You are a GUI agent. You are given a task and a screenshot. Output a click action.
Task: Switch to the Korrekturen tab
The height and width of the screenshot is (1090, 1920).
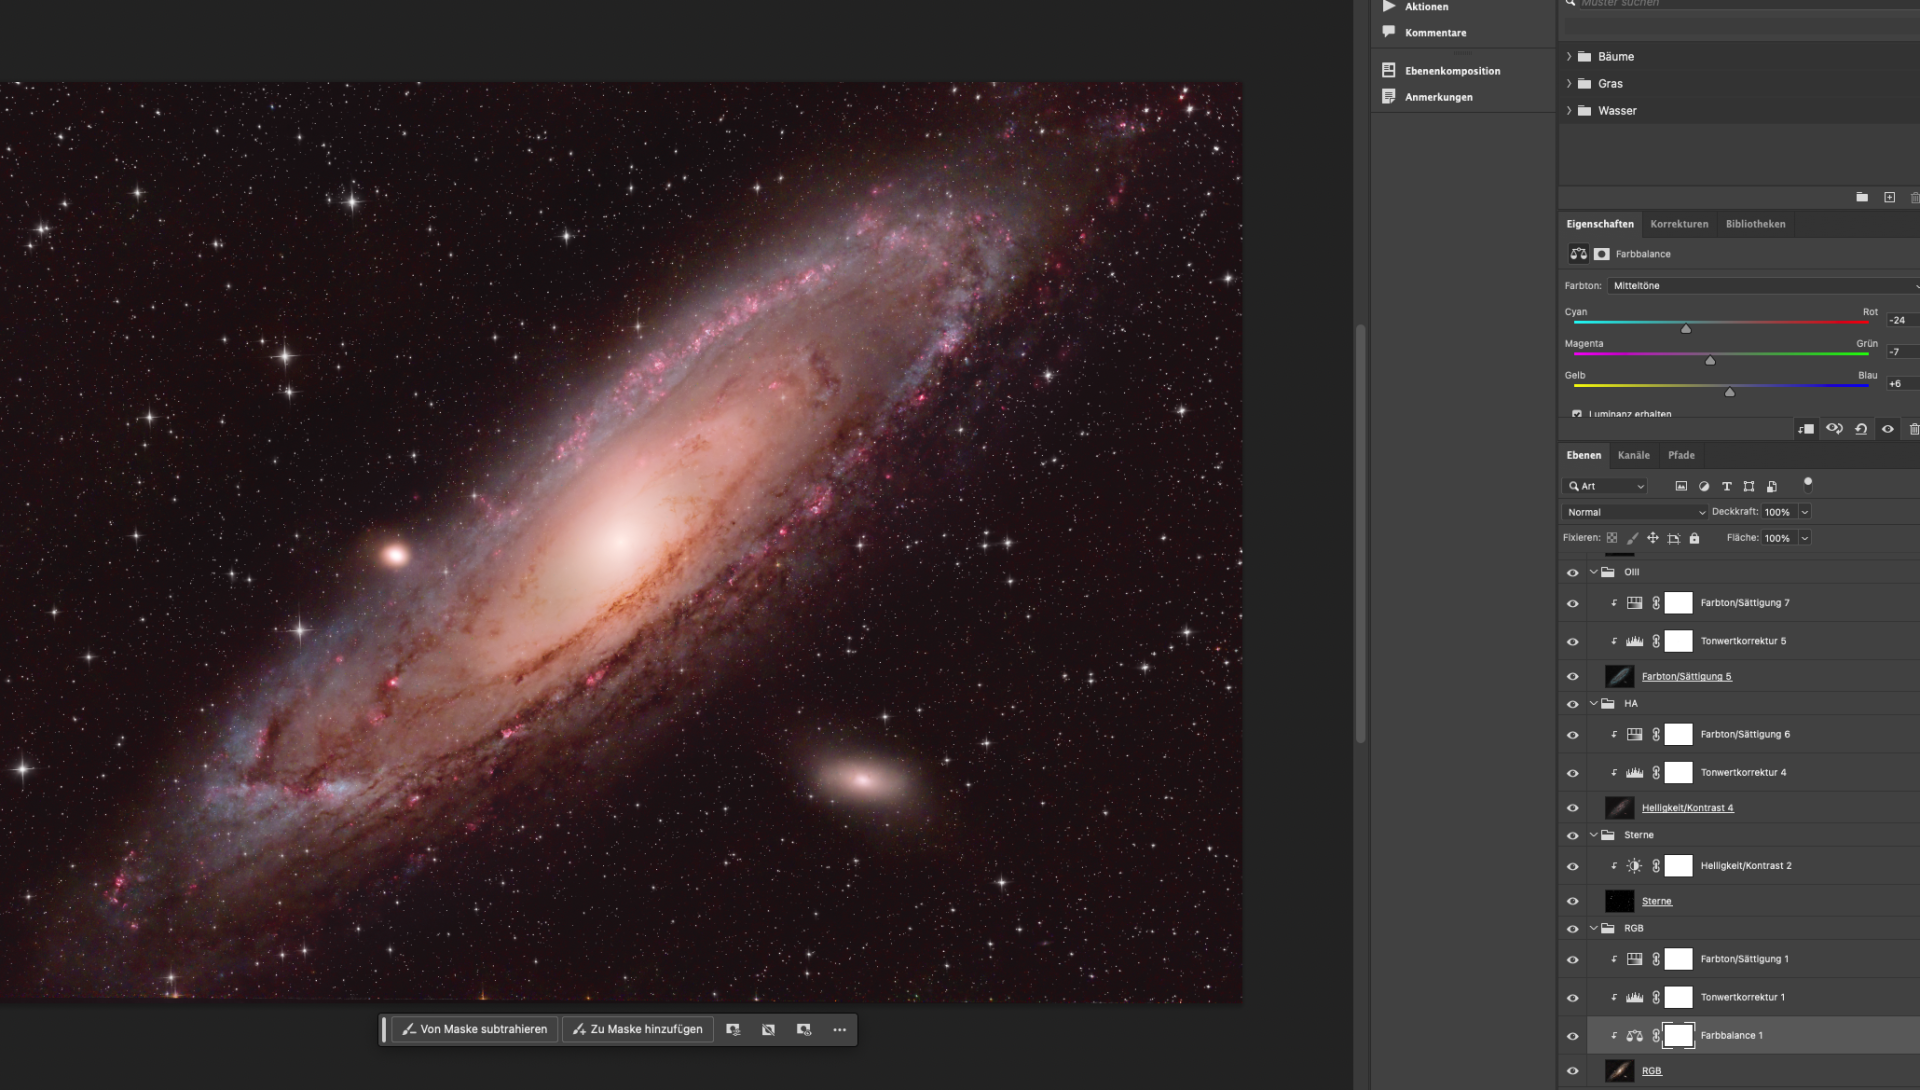coord(1679,224)
